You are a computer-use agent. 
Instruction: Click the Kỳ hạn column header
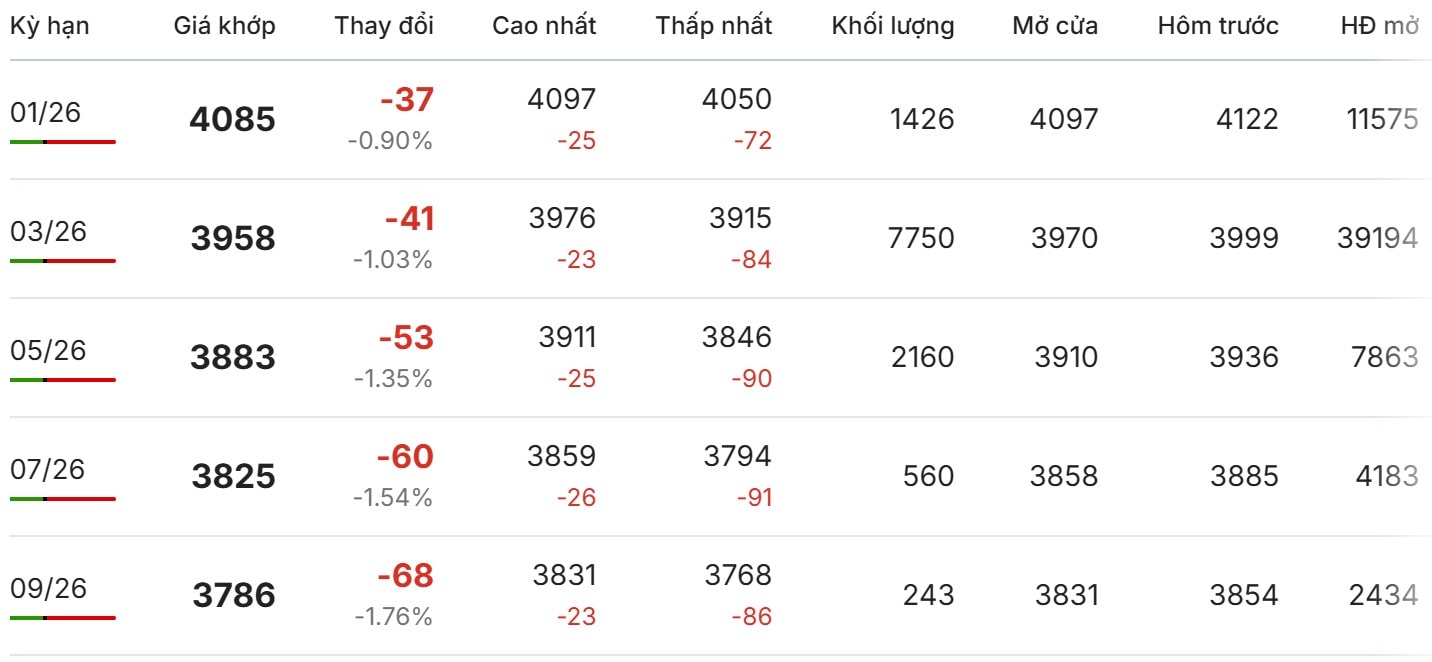click(50, 26)
